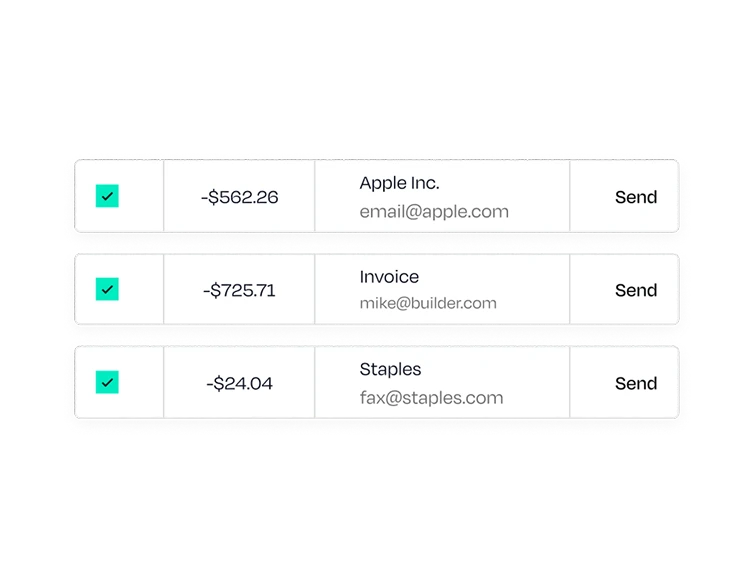Open the Apple Inc. vendor name
Image resolution: width=752 pixels, height=588 pixels.
tap(400, 182)
